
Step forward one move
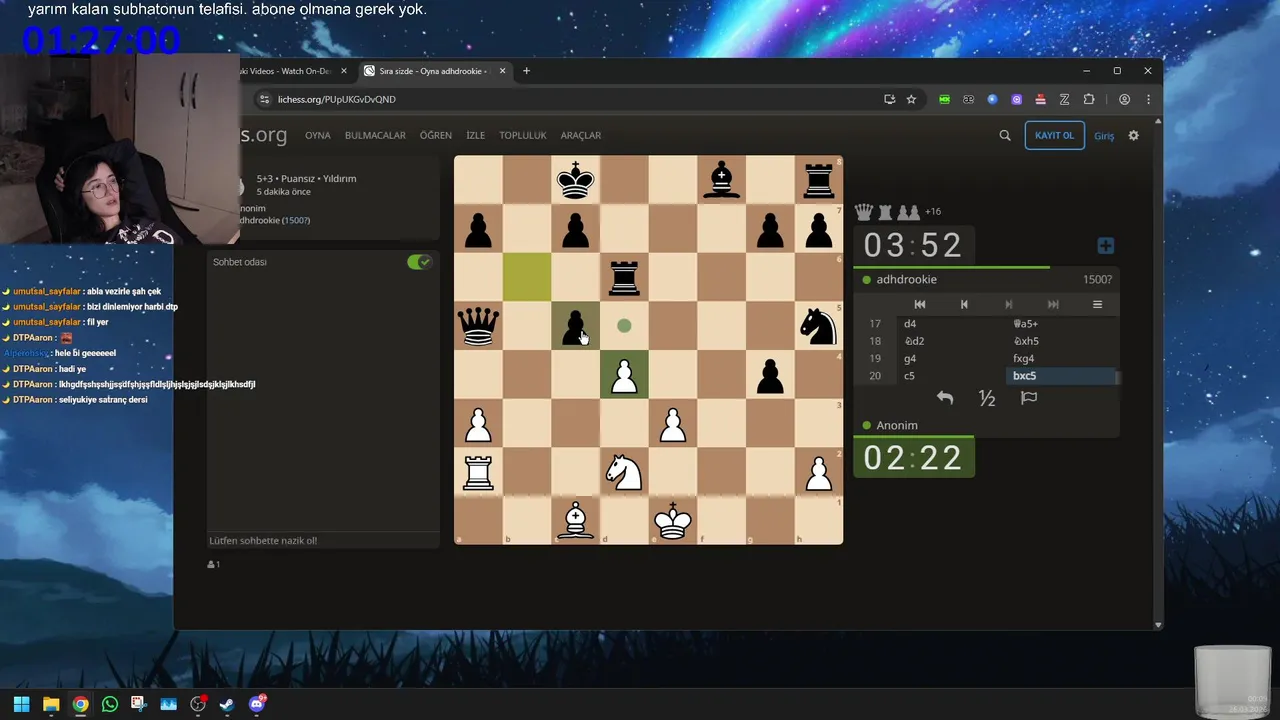[x=1008, y=304]
